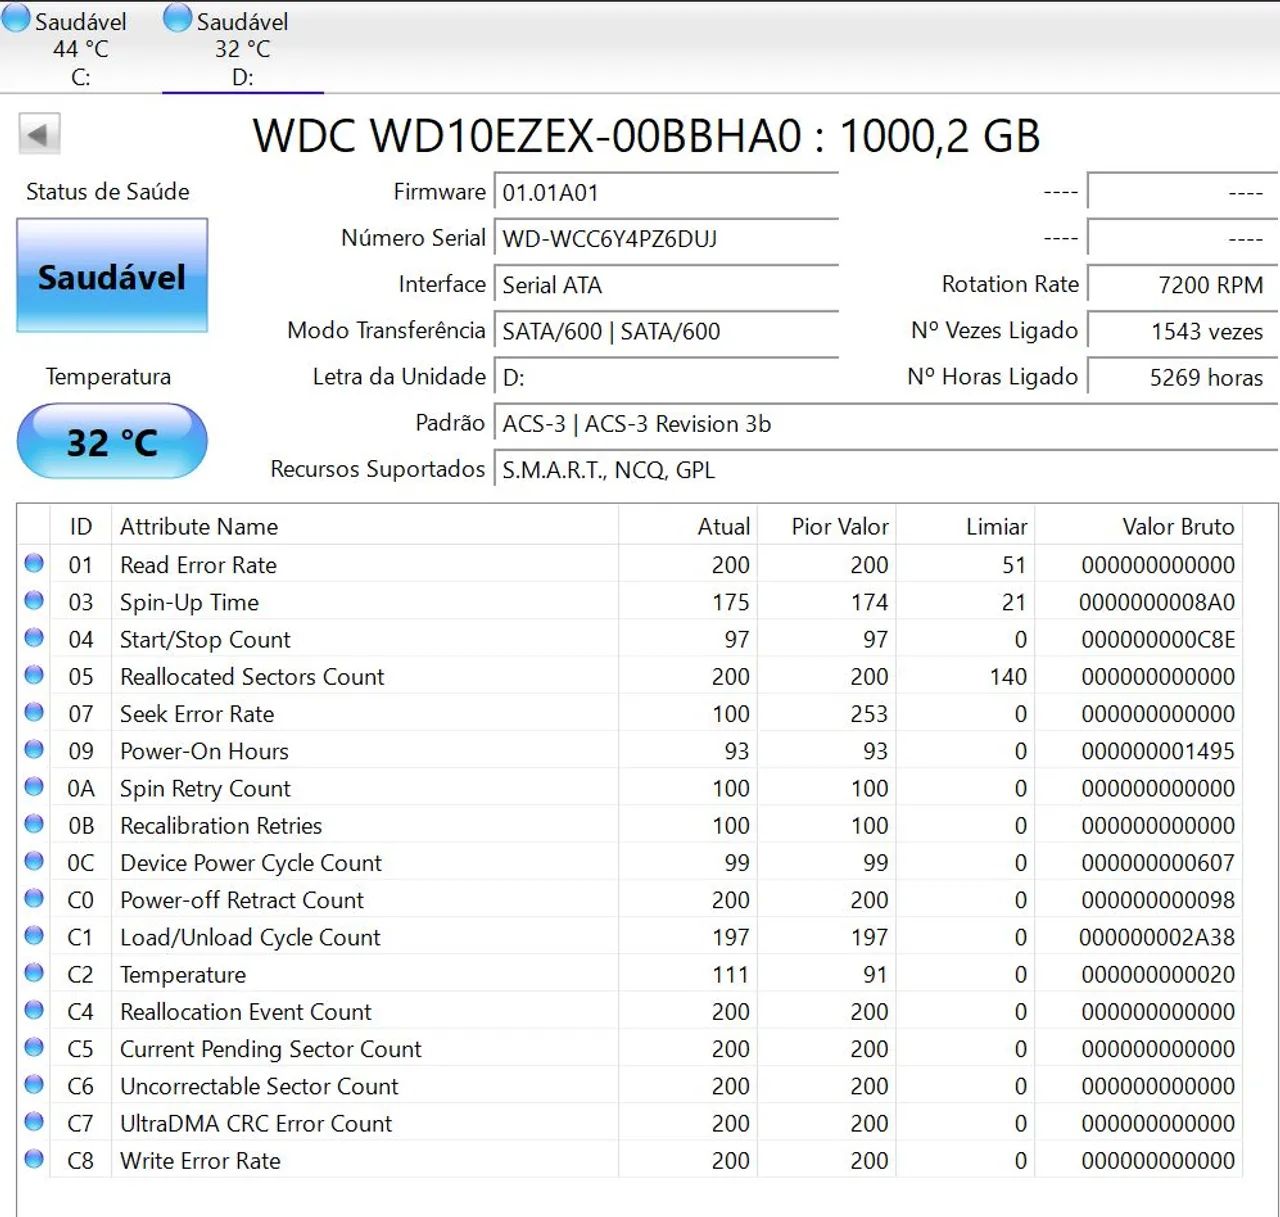Viewport: 1280px width, 1217px height.
Task: Select the Device Power Cycle Count name
Action: [x=251, y=863]
